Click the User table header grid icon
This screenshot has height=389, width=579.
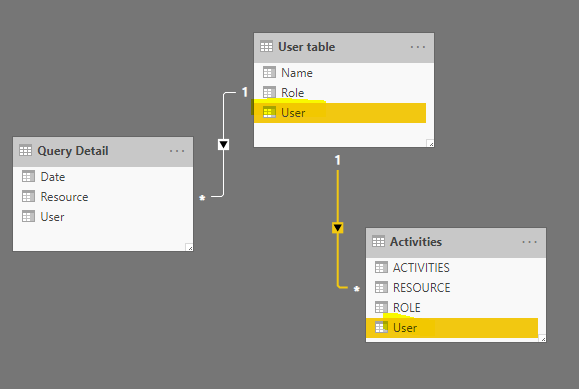coord(266,47)
